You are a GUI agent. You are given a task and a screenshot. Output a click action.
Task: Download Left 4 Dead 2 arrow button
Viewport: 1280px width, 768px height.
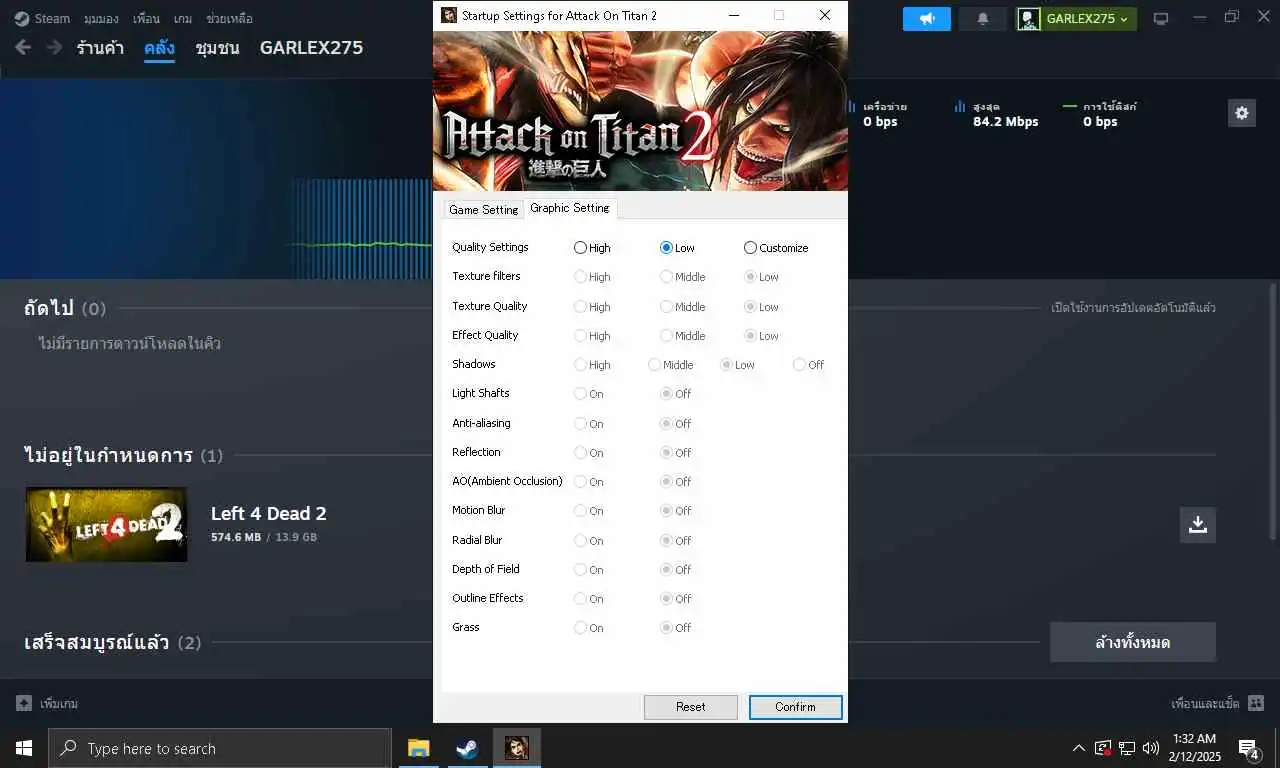click(x=1198, y=524)
